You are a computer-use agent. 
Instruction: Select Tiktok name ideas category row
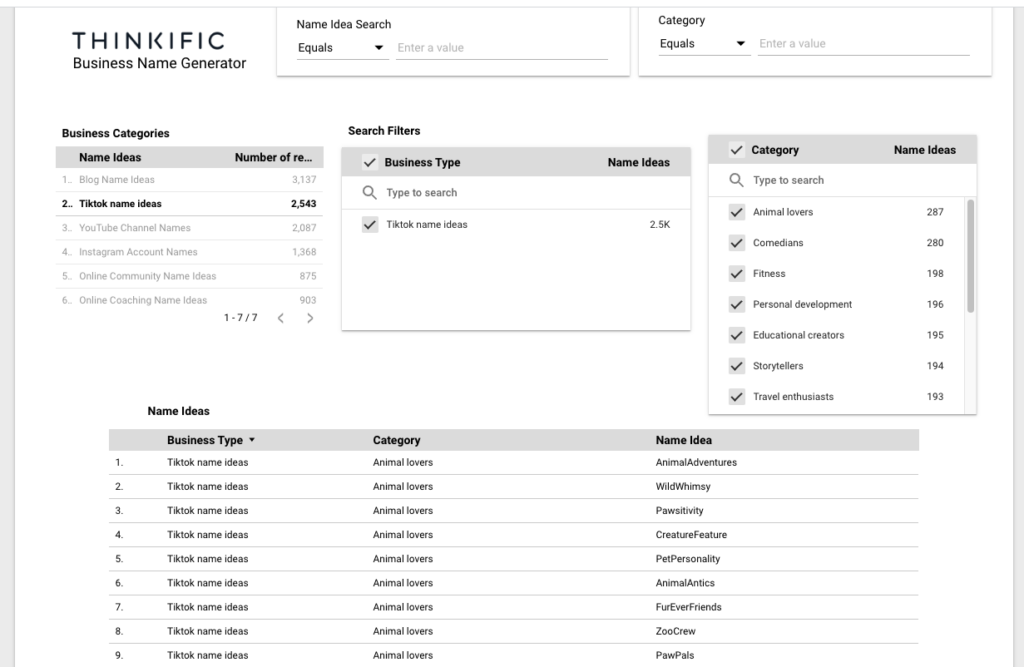point(189,204)
